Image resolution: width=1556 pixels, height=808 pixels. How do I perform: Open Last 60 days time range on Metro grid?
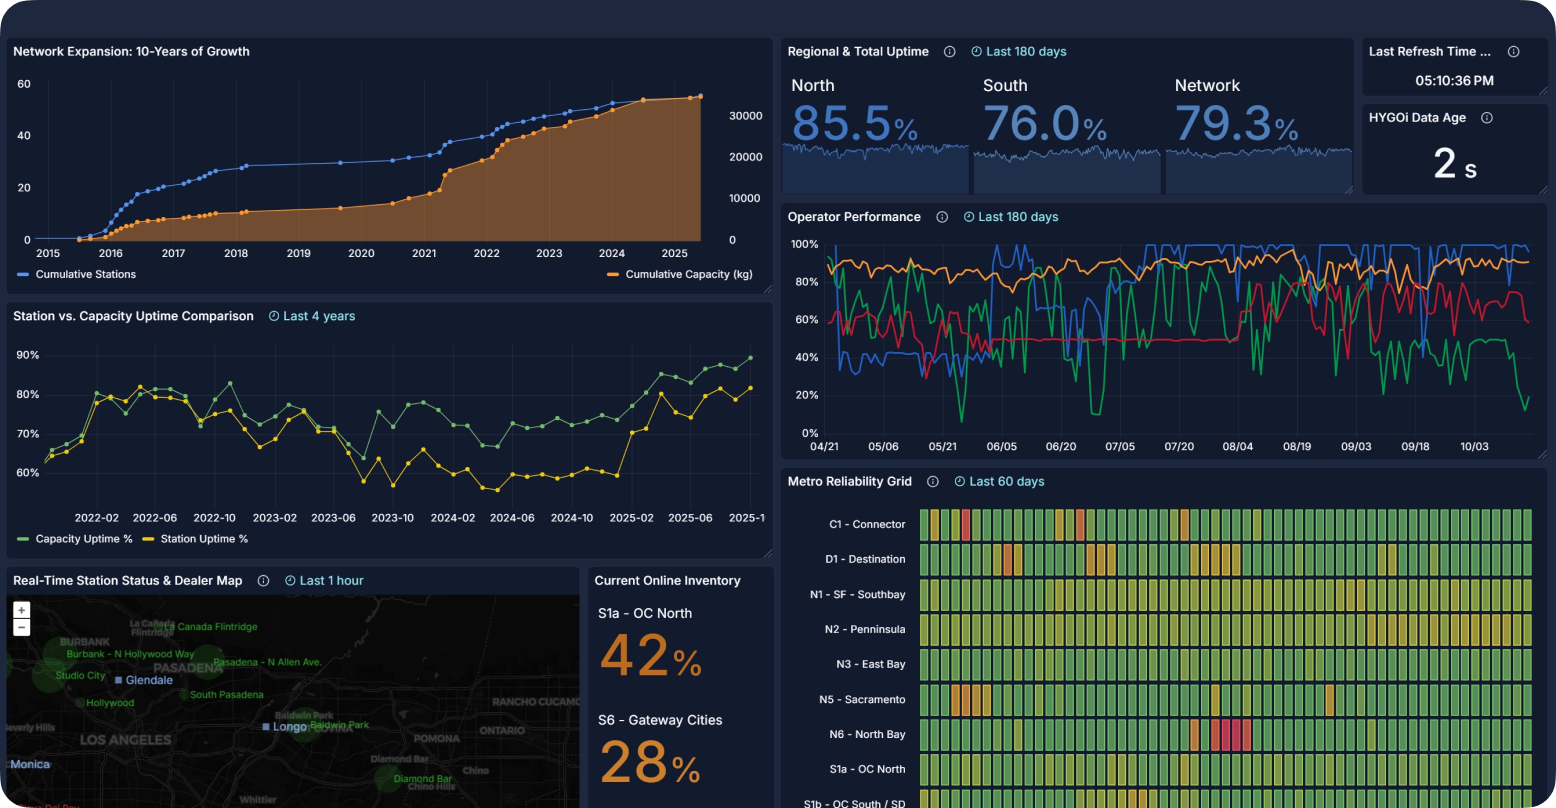pos(999,482)
